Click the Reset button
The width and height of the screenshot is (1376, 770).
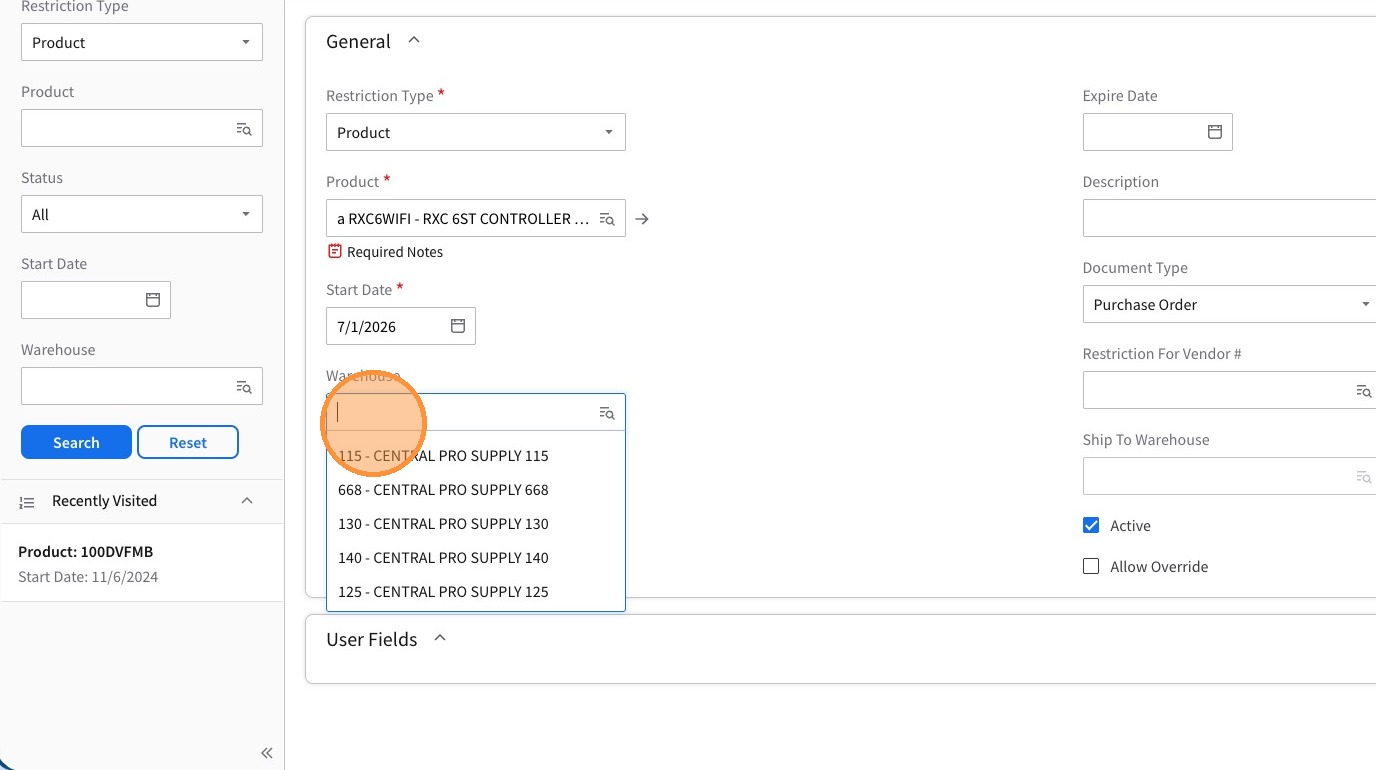(x=188, y=442)
